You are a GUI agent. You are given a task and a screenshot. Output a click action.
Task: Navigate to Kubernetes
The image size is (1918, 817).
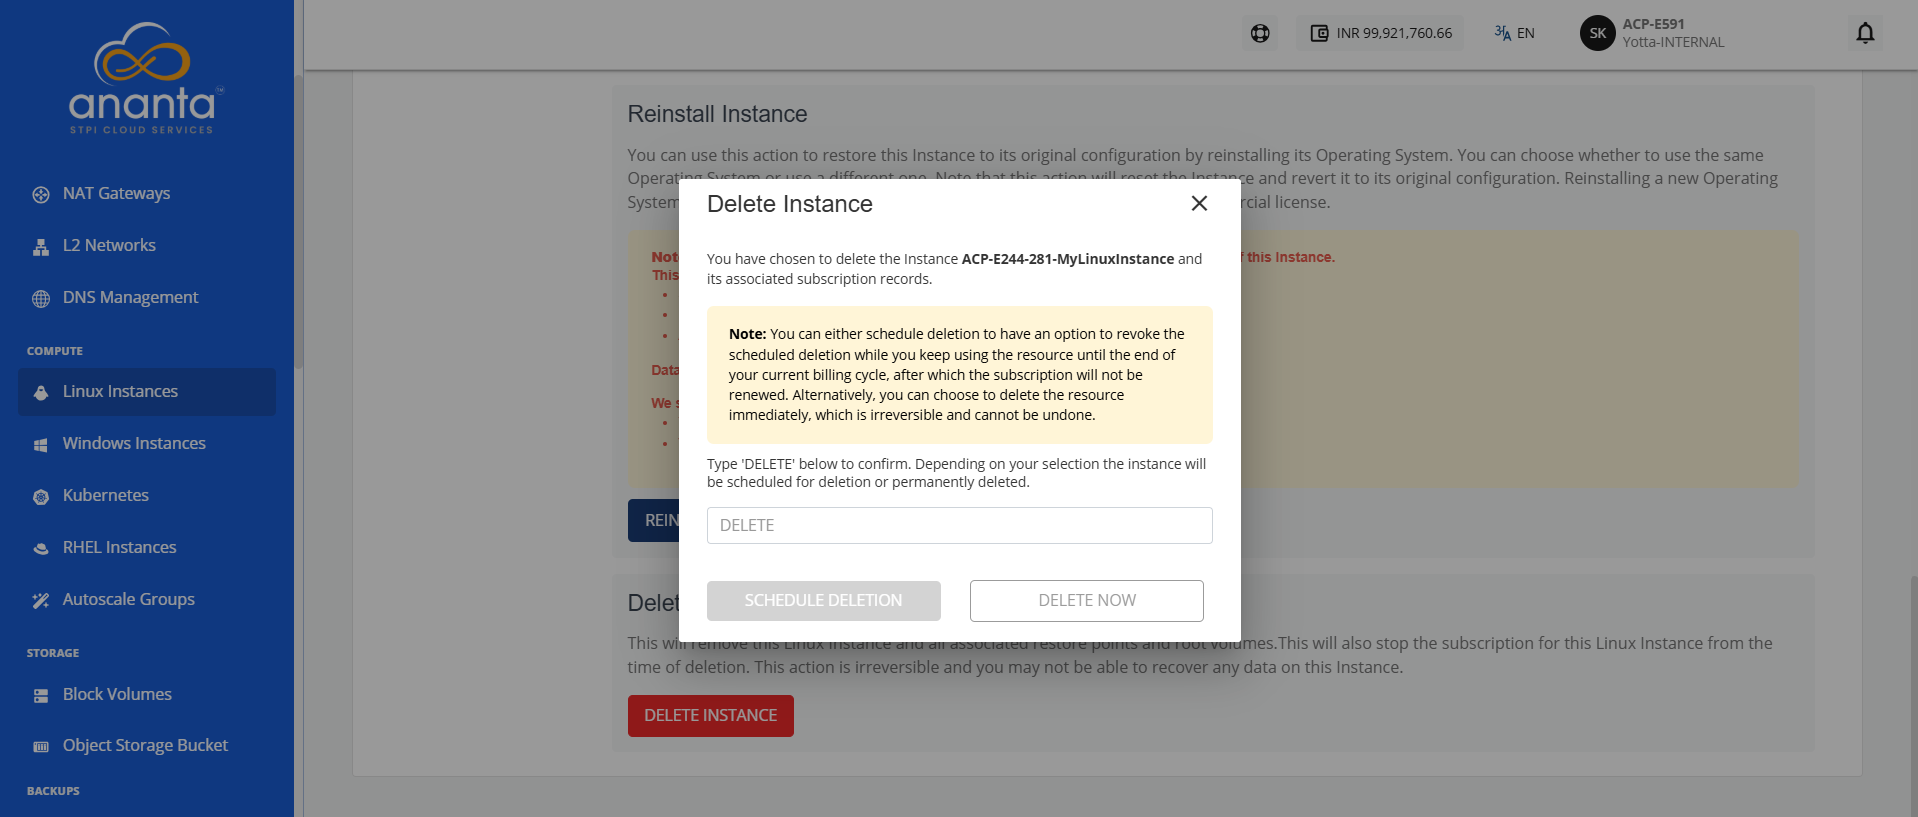point(105,495)
